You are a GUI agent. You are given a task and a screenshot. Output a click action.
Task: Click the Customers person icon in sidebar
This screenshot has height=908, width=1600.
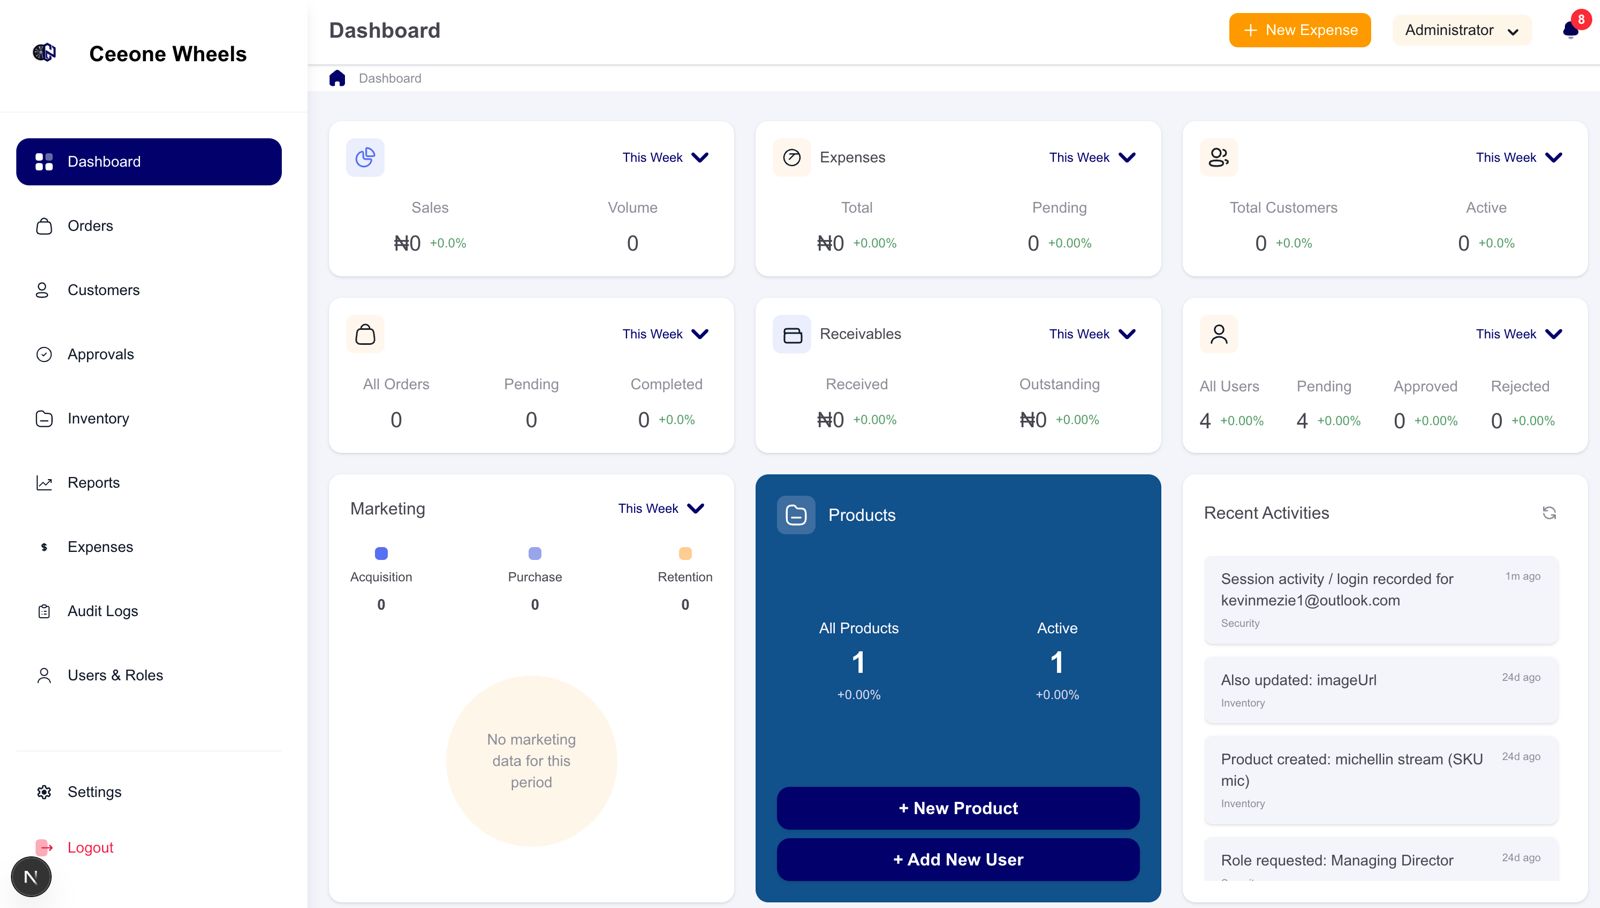pyautogui.click(x=42, y=290)
